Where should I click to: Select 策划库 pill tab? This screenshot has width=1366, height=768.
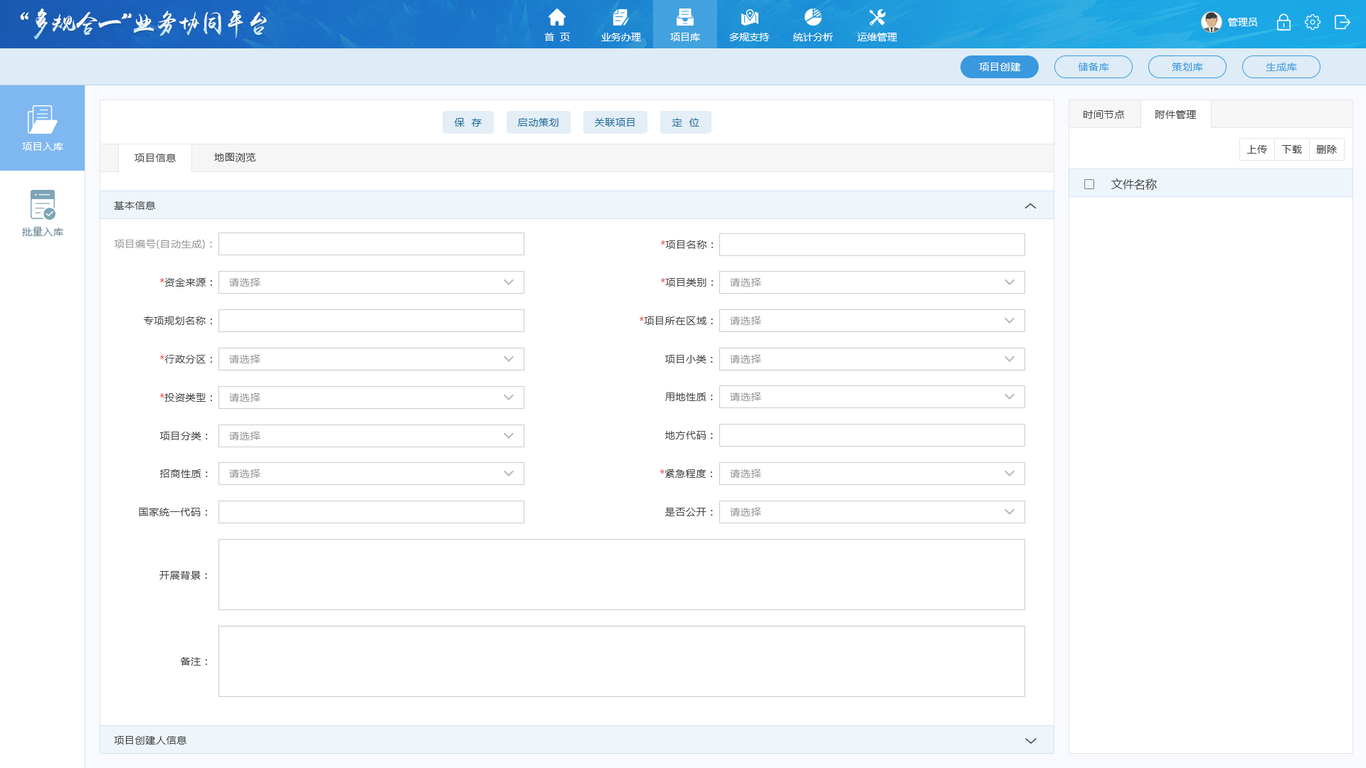coord(1187,67)
